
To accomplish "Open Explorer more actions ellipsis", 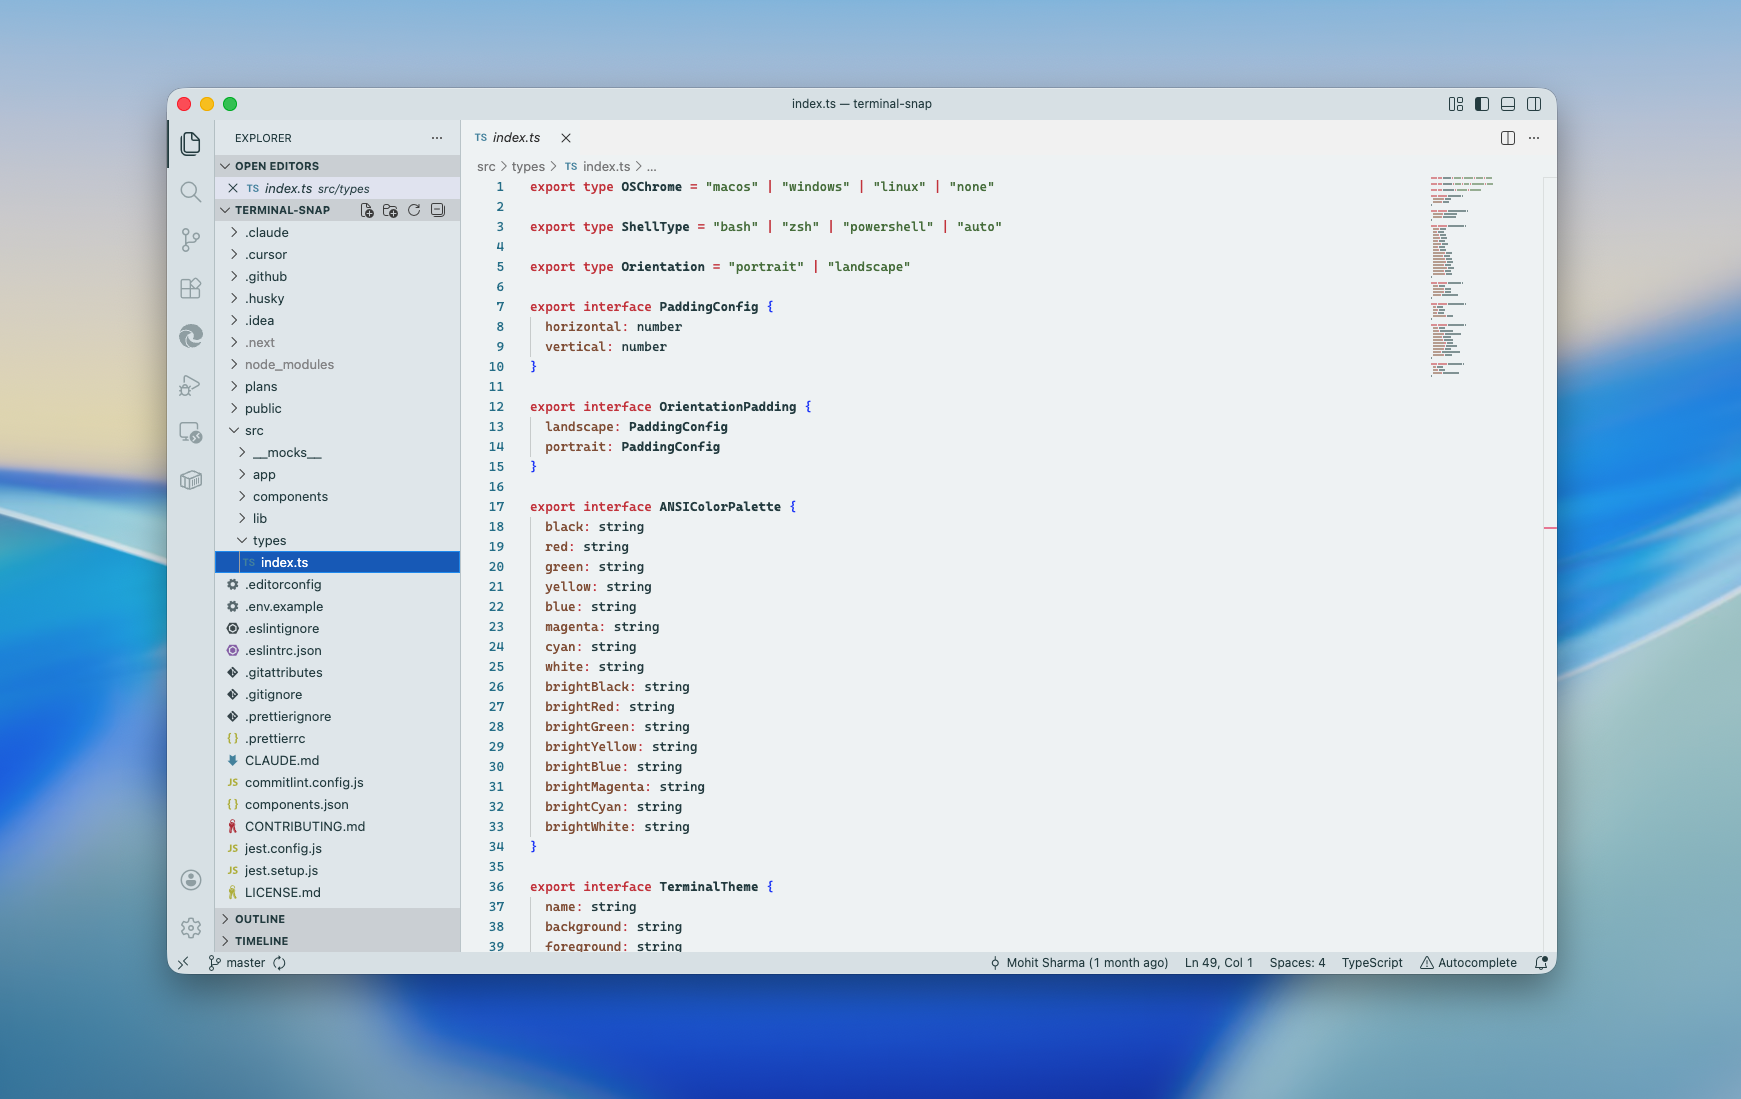I will (437, 138).
